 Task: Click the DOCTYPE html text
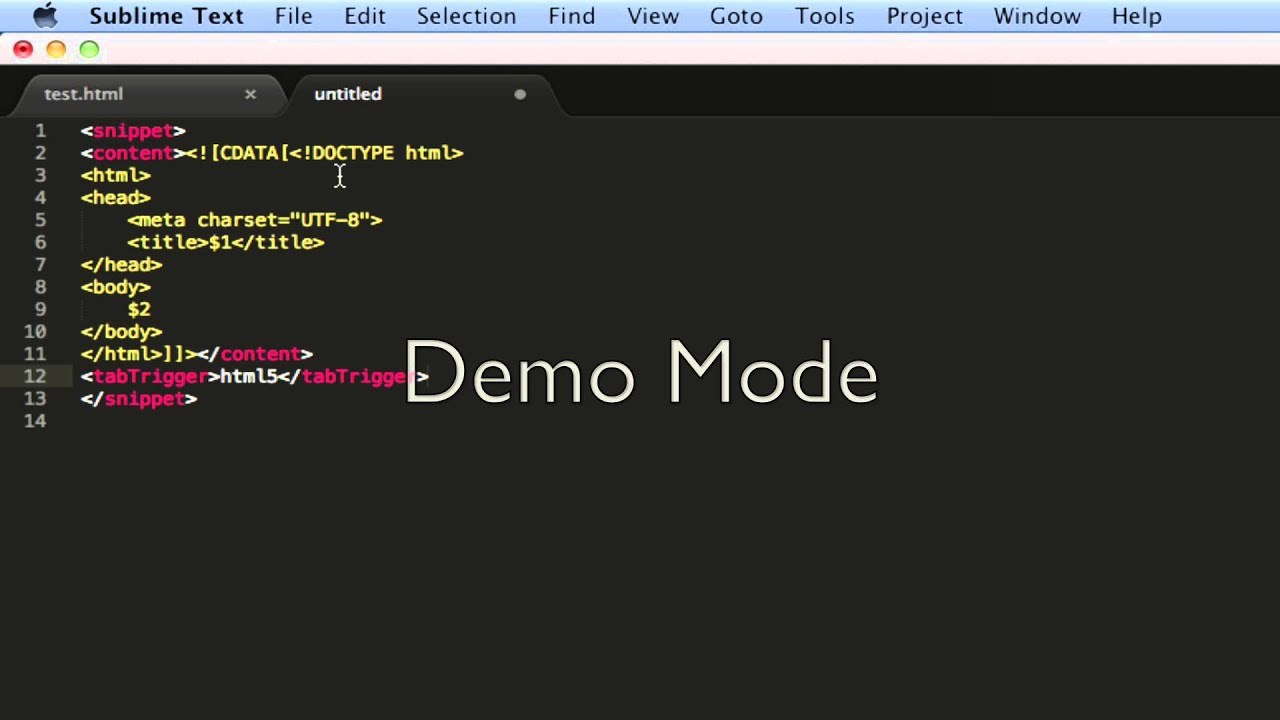point(377,153)
